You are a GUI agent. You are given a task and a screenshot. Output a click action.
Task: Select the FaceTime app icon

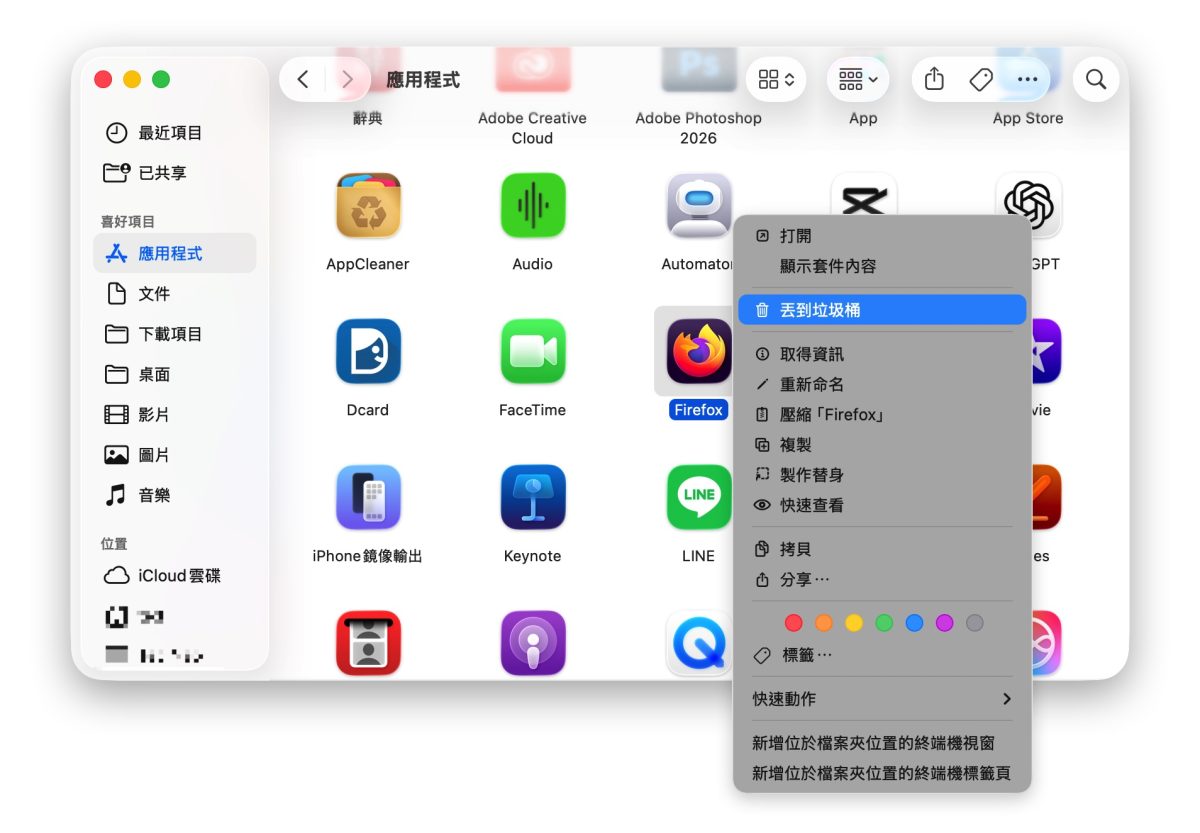533,351
